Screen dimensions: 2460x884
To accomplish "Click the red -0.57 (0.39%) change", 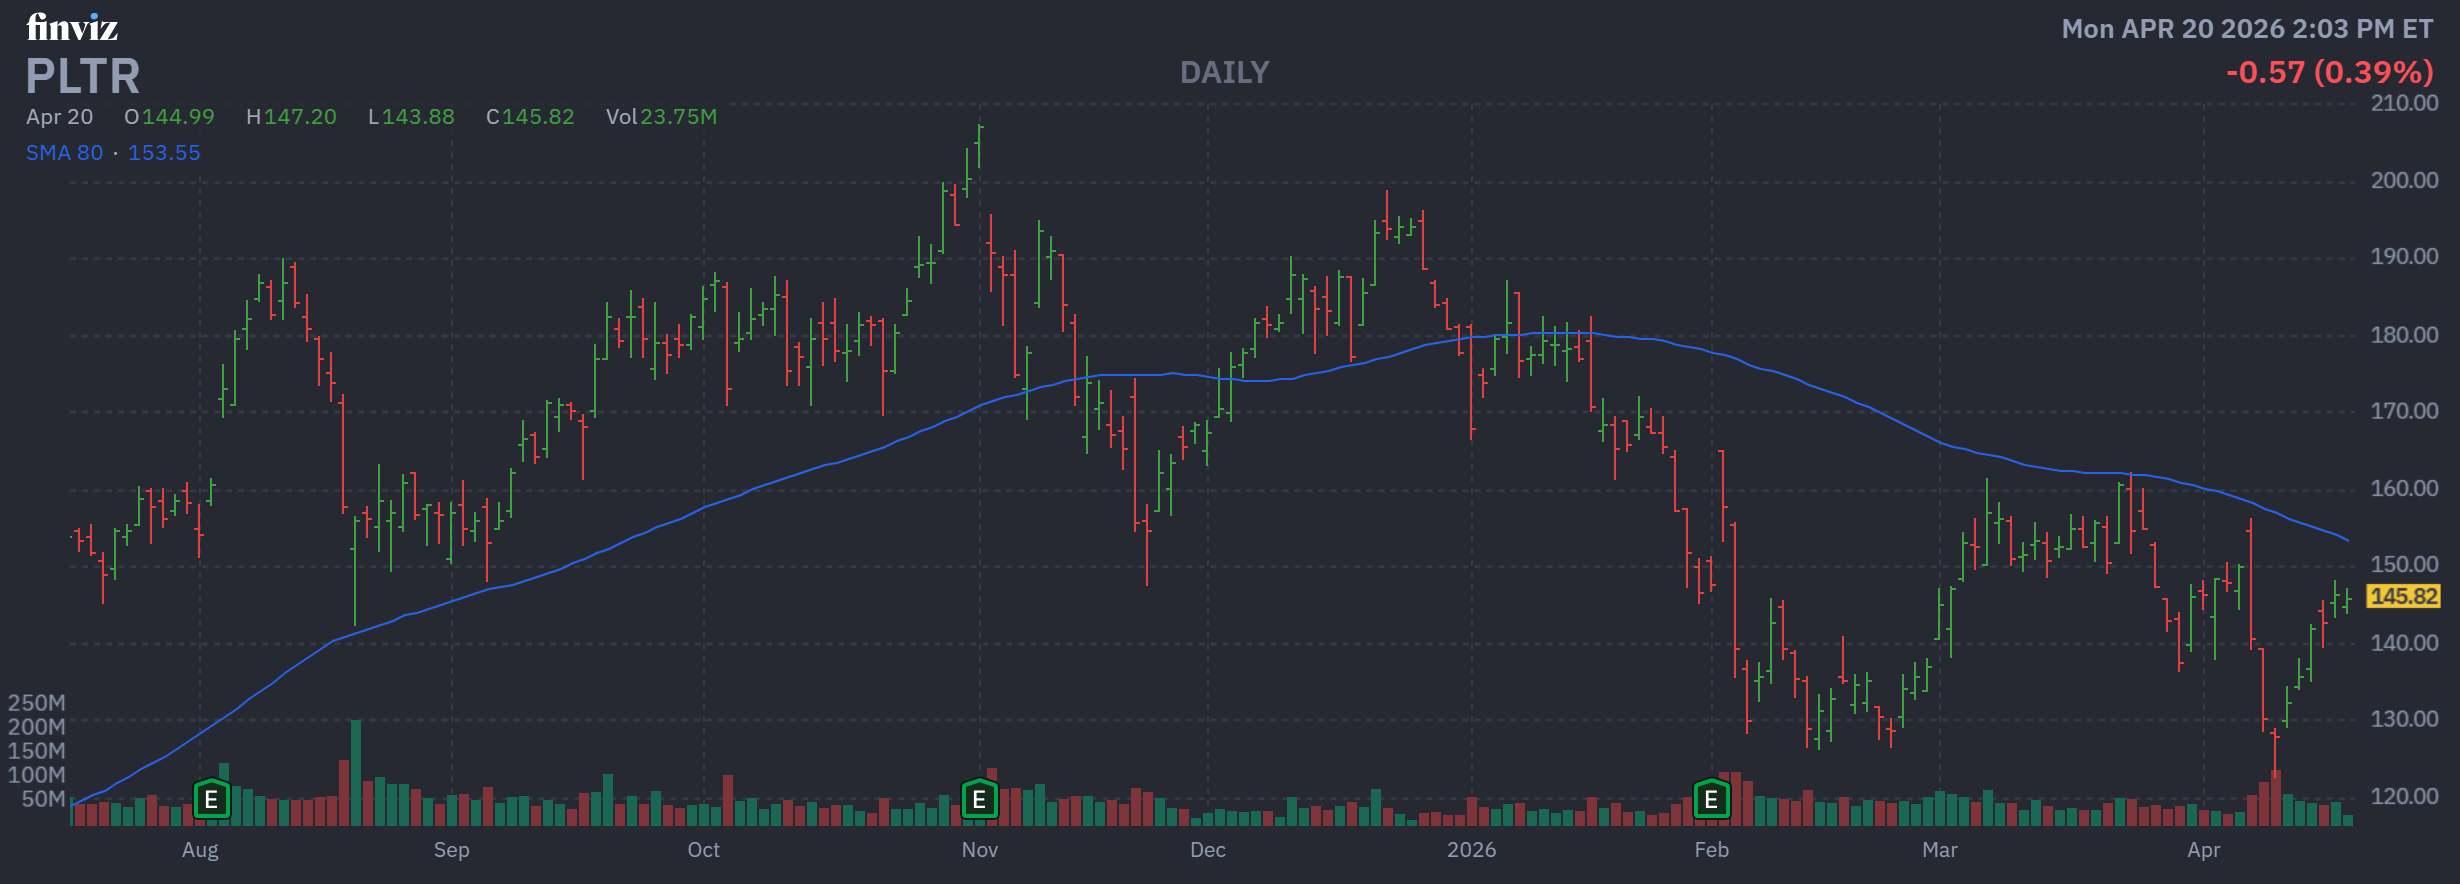I will 2329,72.
